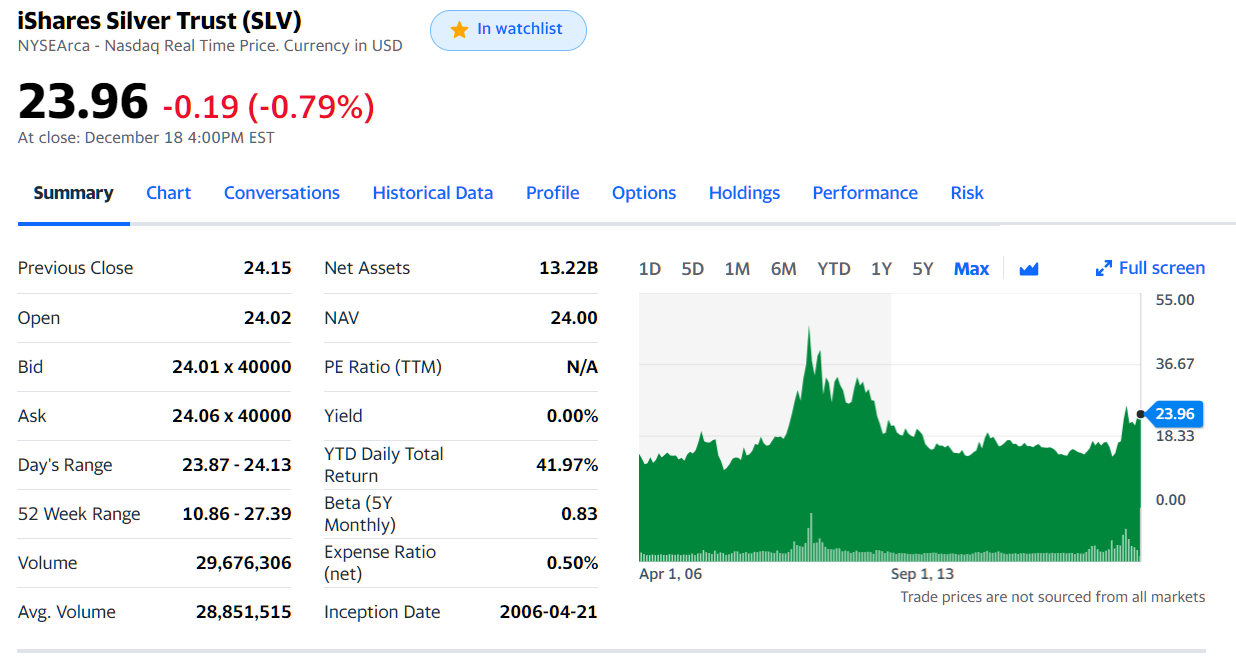Set chart range to YTD

[x=834, y=269]
